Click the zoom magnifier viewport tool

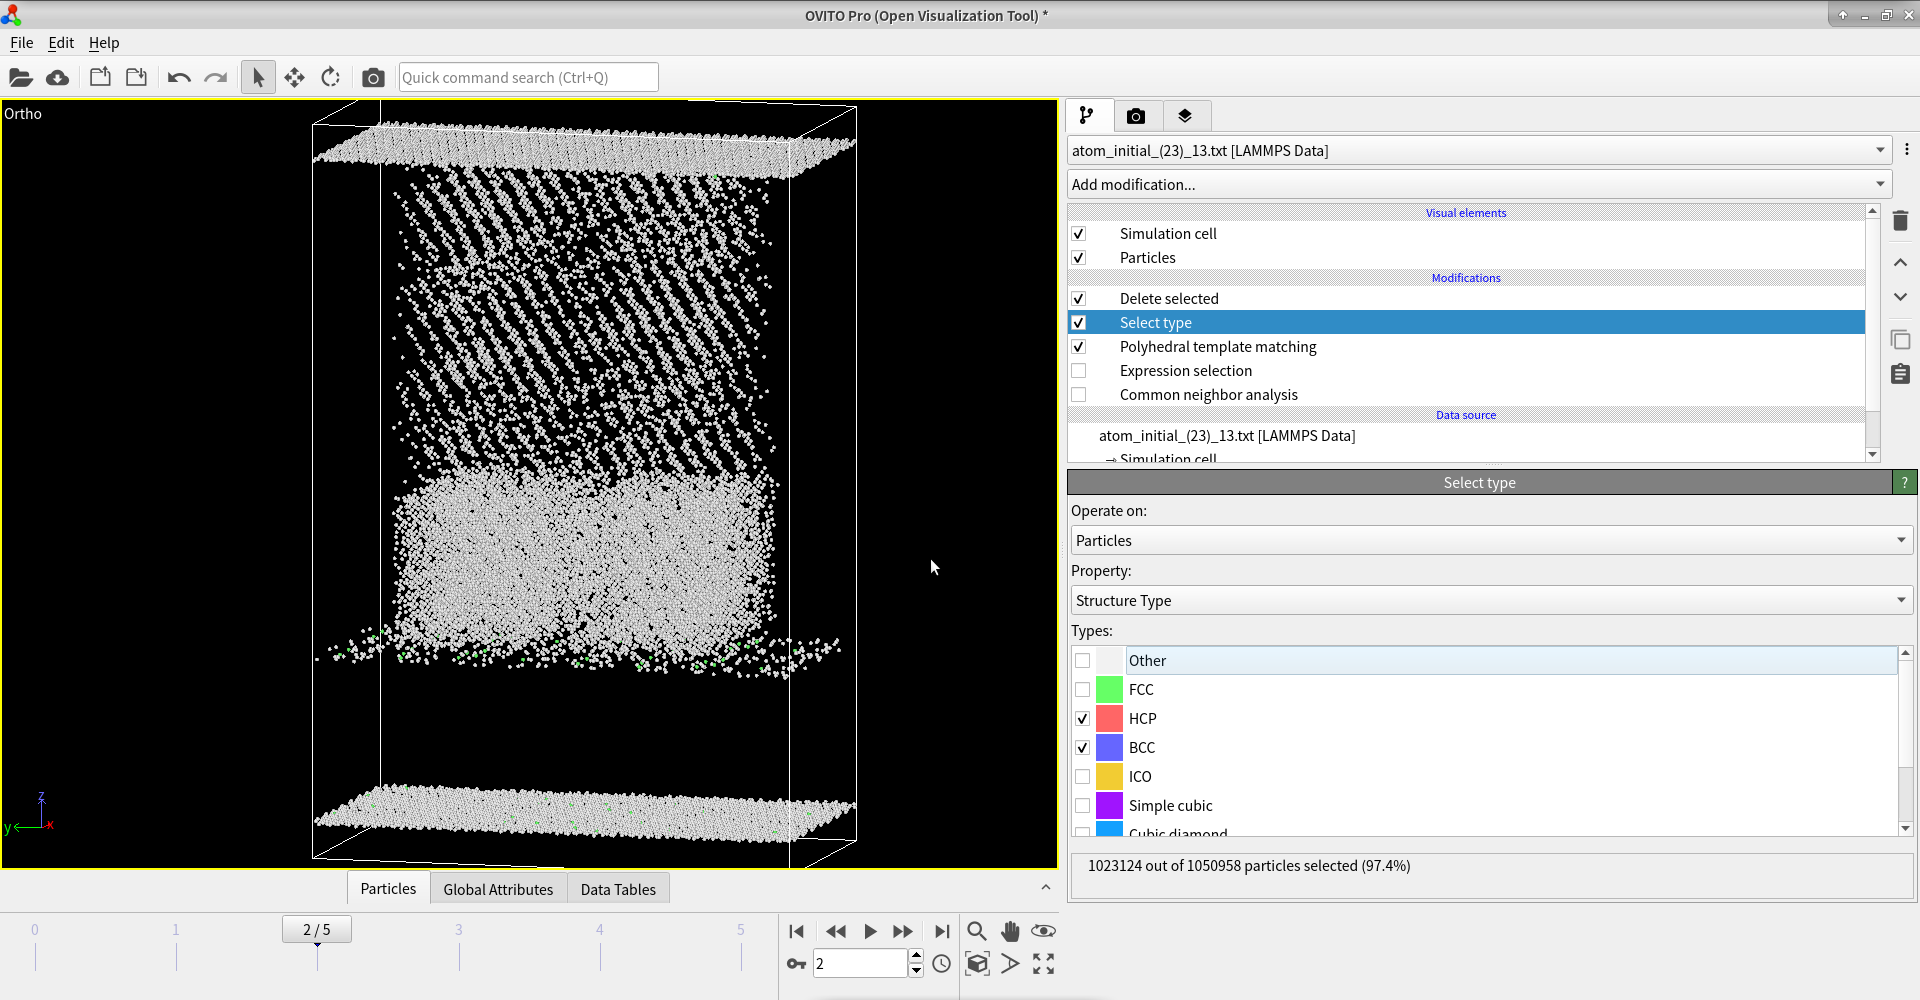pos(977,931)
